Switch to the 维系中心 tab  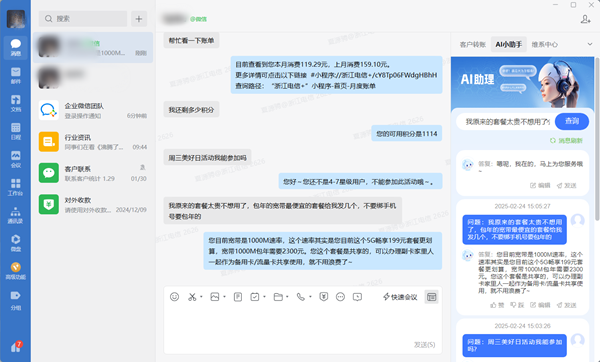pos(545,44)
